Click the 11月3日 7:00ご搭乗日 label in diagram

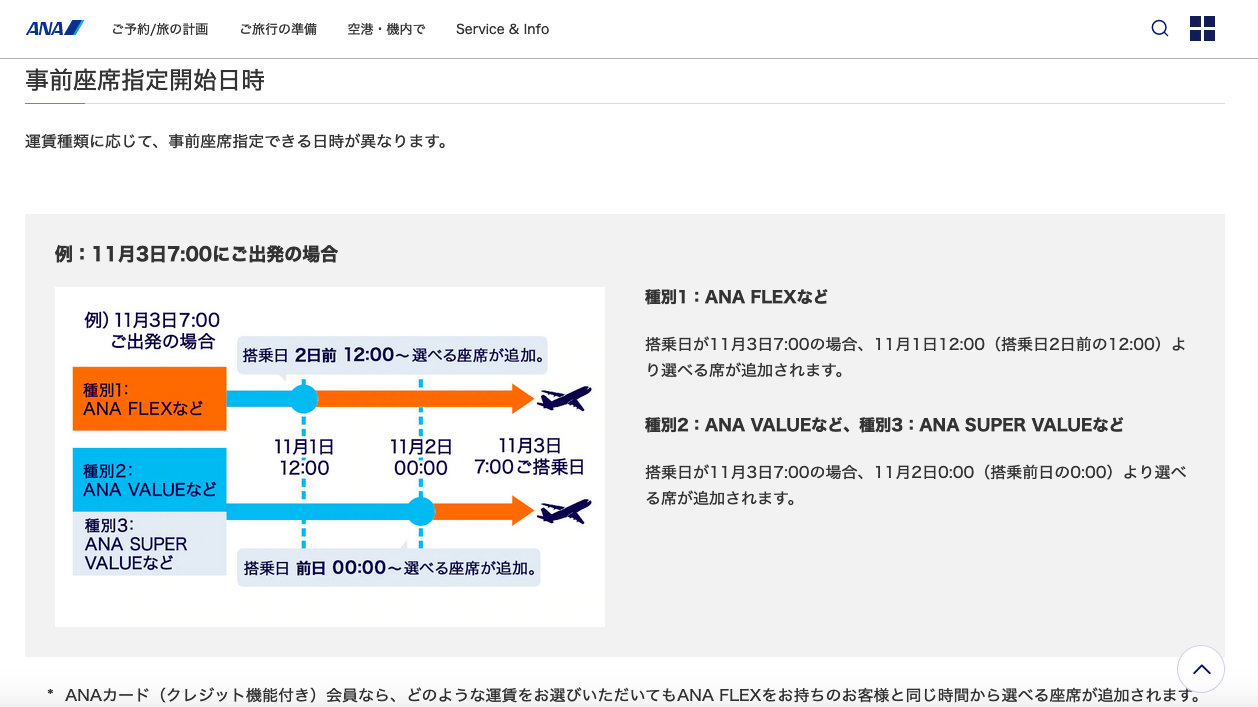pos(529,456)
